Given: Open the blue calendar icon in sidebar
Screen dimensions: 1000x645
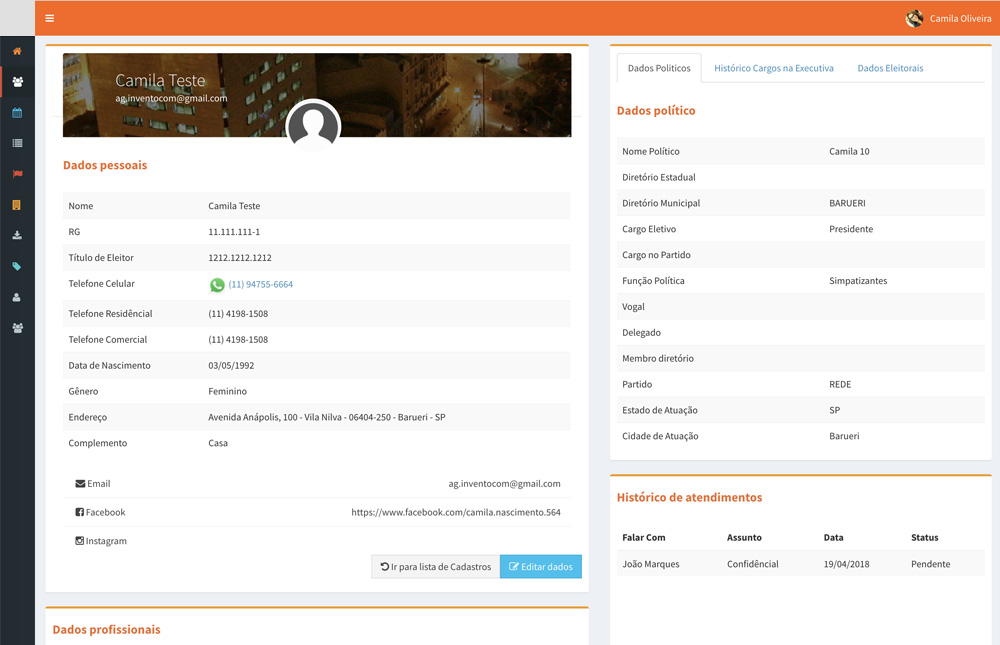Looking at the screenshot, I should click(17, 113).
